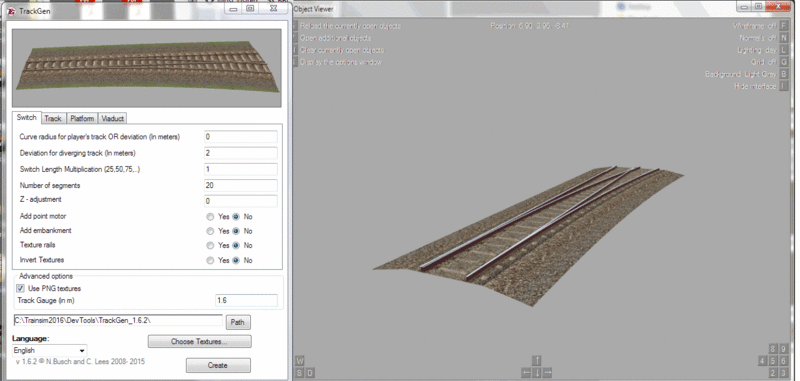Toggle wireframe with the F key icon
This screenshot has width=800, height=381.
pyautogui.click(x=784, y=26)
